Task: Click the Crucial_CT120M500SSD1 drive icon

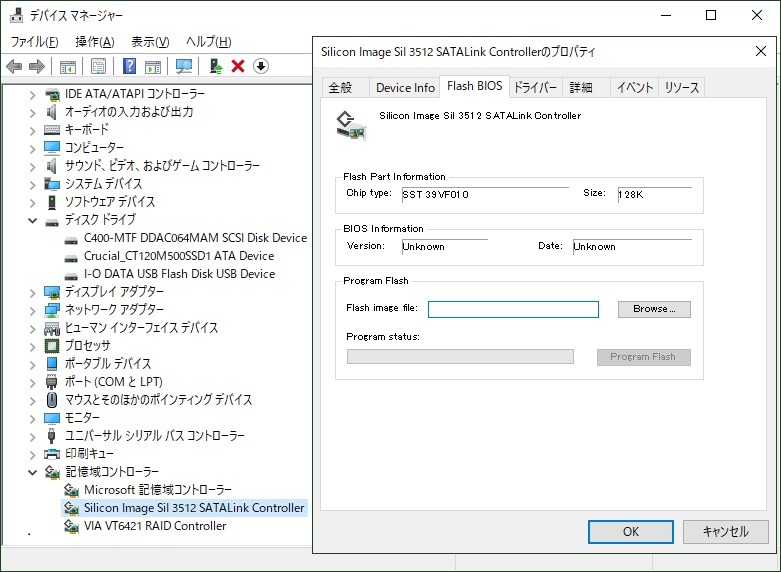Action: click(x=71, y=258)
